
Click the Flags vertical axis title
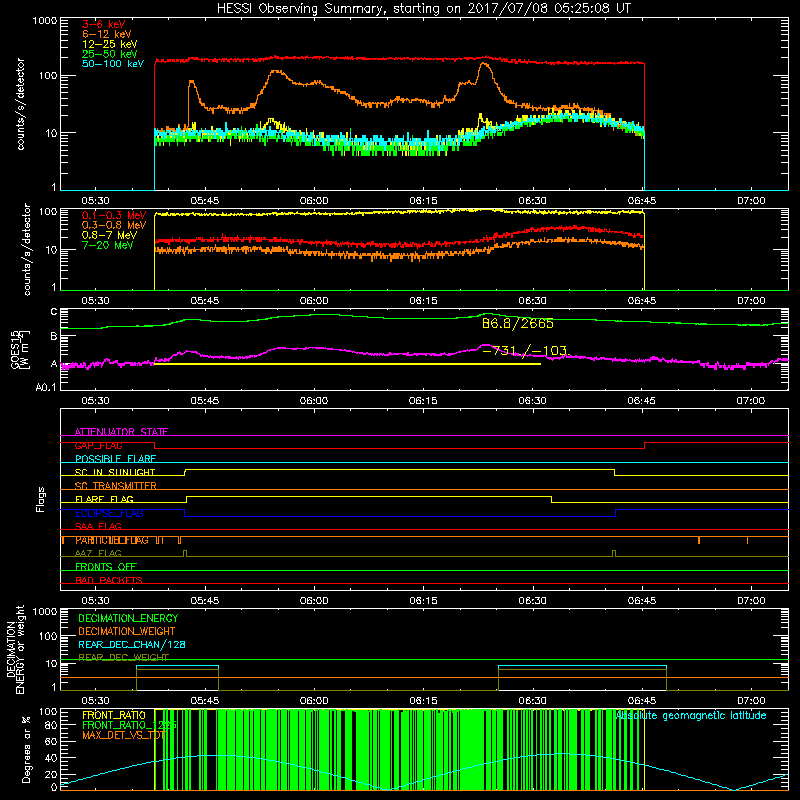(41, 499)
